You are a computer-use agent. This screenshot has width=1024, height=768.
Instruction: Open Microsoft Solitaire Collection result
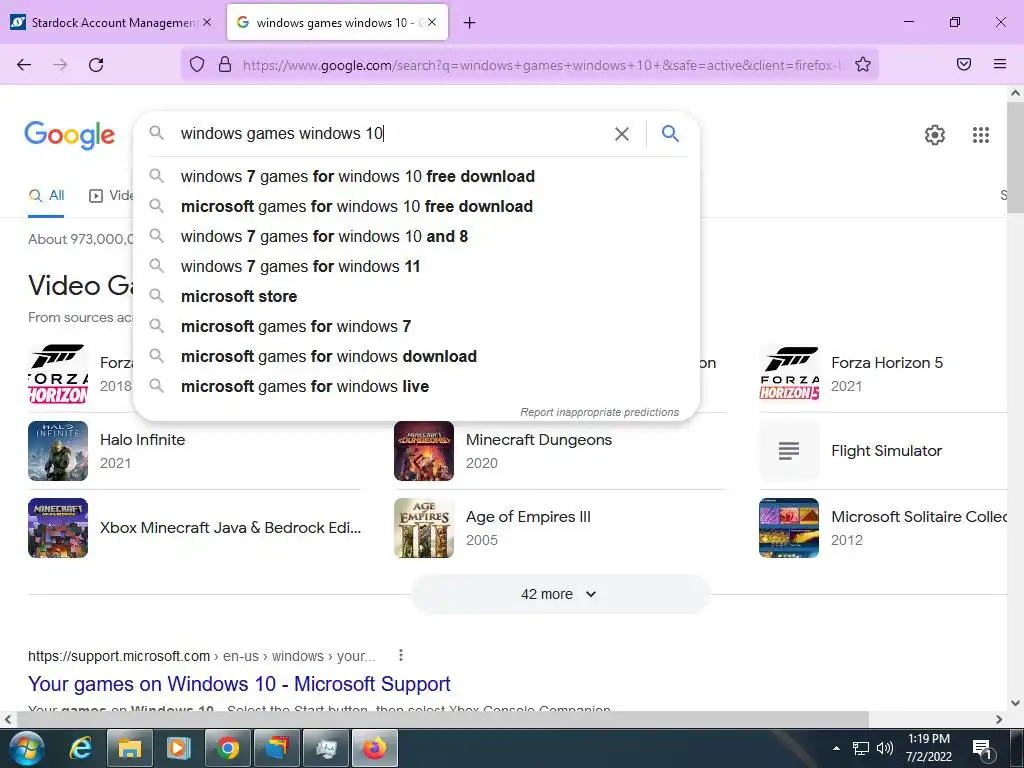point(919,517)
